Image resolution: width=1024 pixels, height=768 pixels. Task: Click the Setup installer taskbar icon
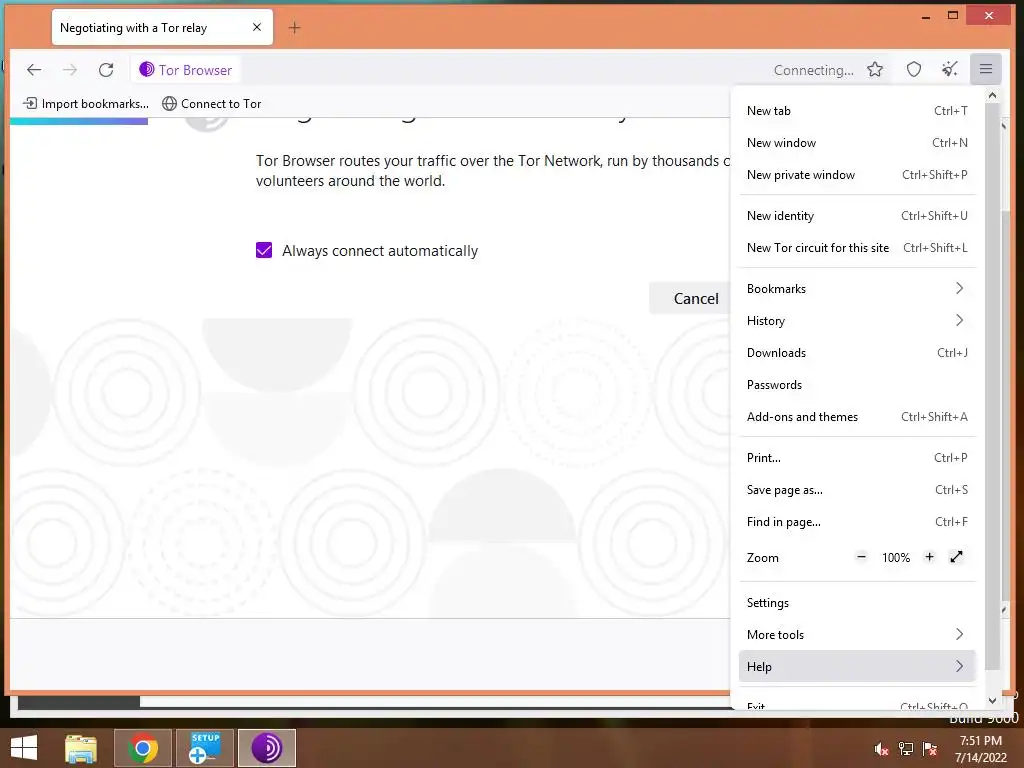[x=205, y=748]
